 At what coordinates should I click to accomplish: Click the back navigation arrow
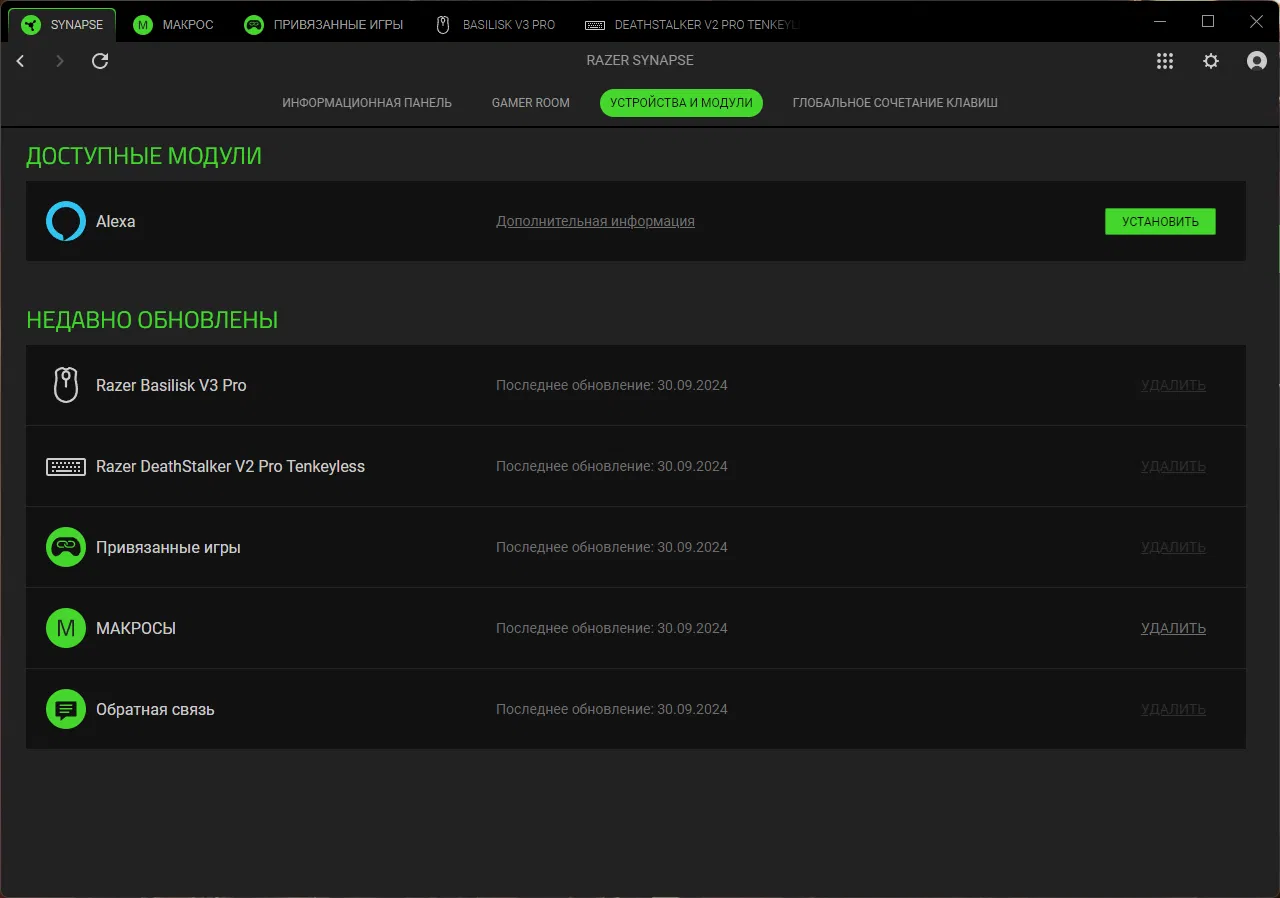coord(20,61)
